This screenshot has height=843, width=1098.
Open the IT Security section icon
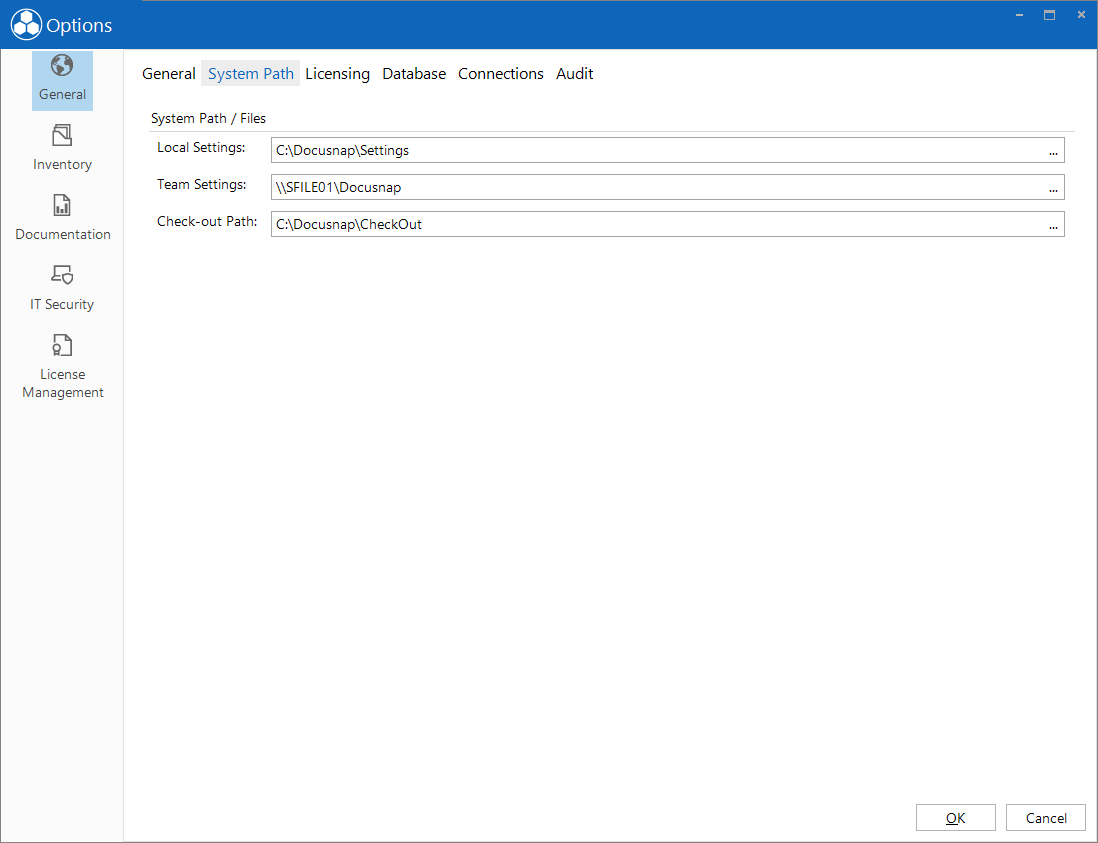tap(62, 274)
